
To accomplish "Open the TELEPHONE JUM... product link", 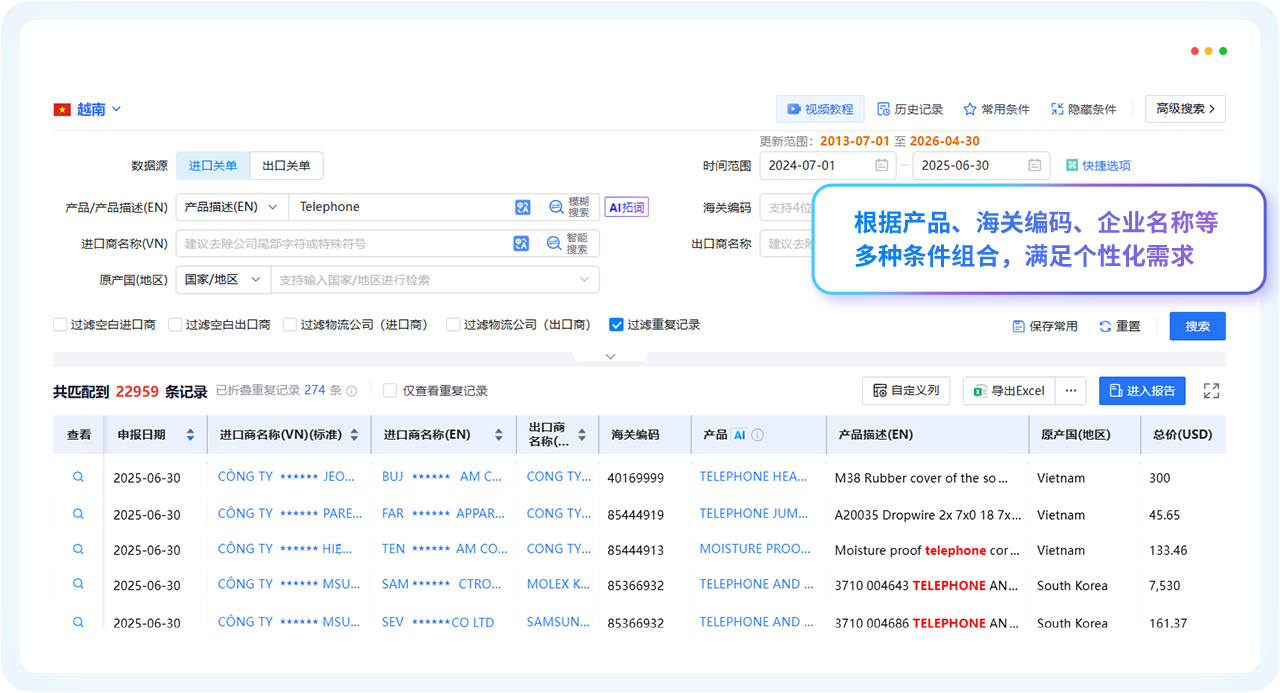I will [x=755, y=514].
